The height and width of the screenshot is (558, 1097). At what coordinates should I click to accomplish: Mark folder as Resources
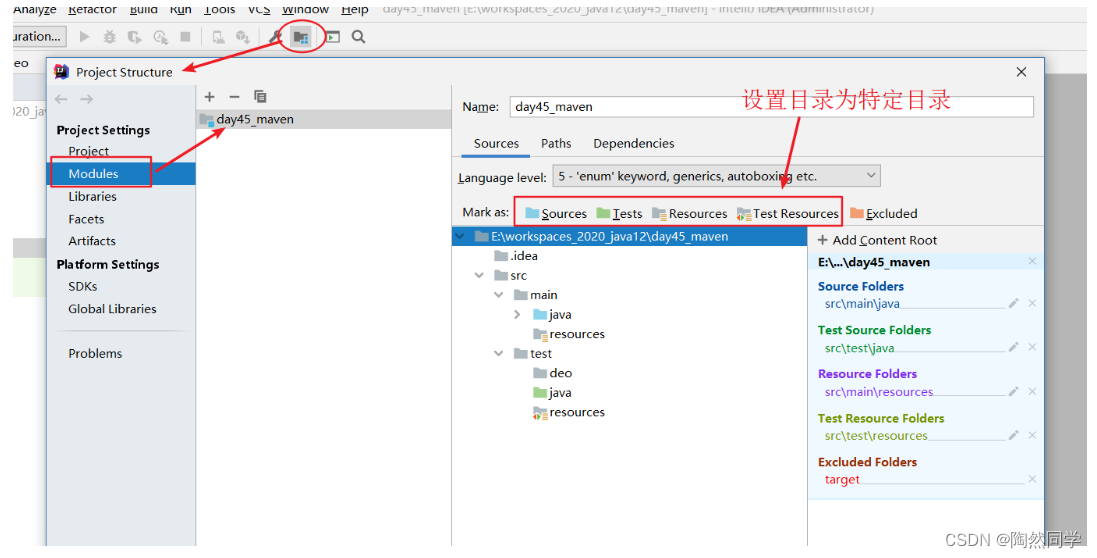[x=689, y=213]
